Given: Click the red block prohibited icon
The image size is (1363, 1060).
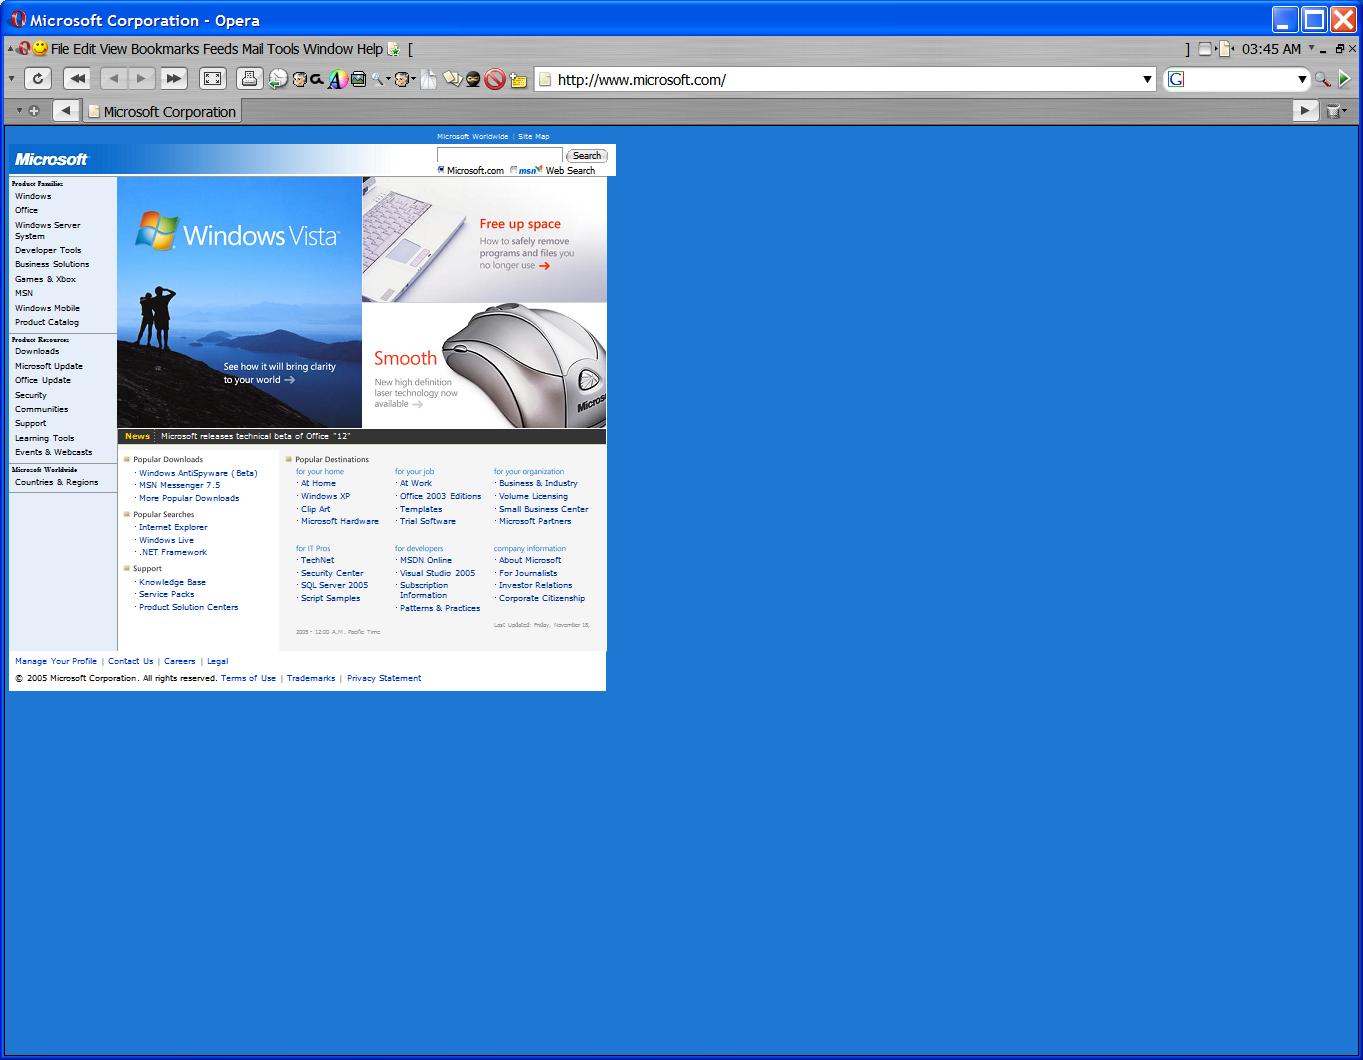Looking at the screenshot, I should coord(495,80).
